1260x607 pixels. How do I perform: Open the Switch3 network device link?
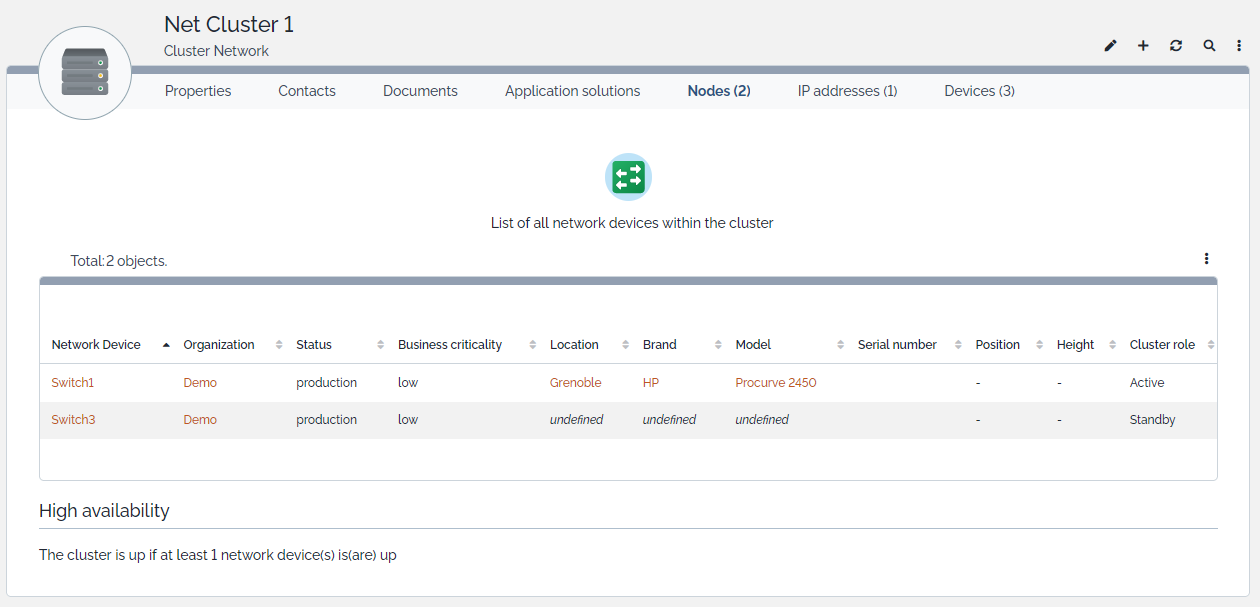tap(73, 420)
